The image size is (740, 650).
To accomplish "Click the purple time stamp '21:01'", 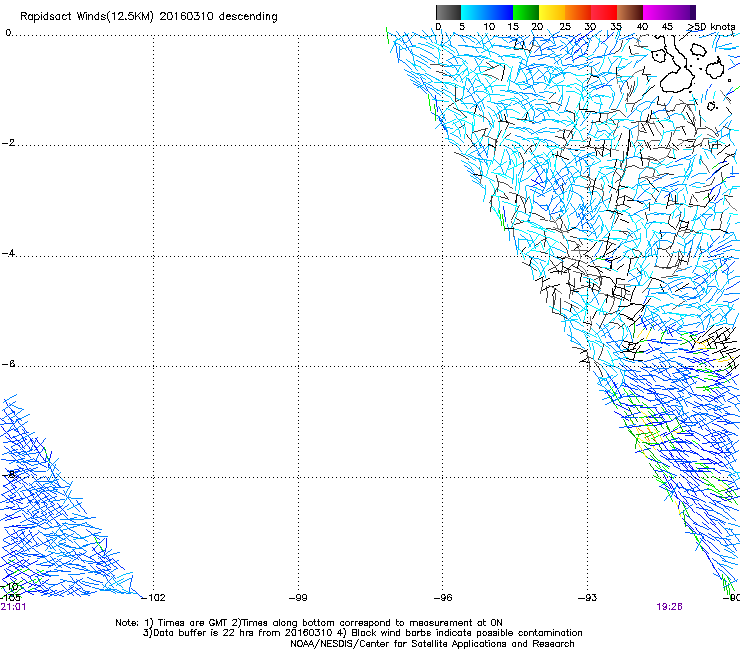I will click(13, 607).
